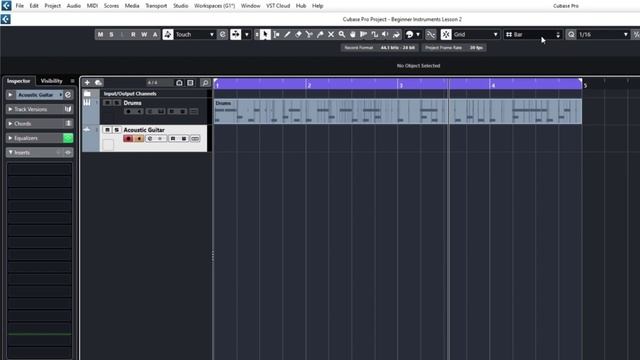Image resolution: width=640 pixels, height=360 pixels.
Task: Expand the Track Versions inspector section
Action: [x=10, y=109]
